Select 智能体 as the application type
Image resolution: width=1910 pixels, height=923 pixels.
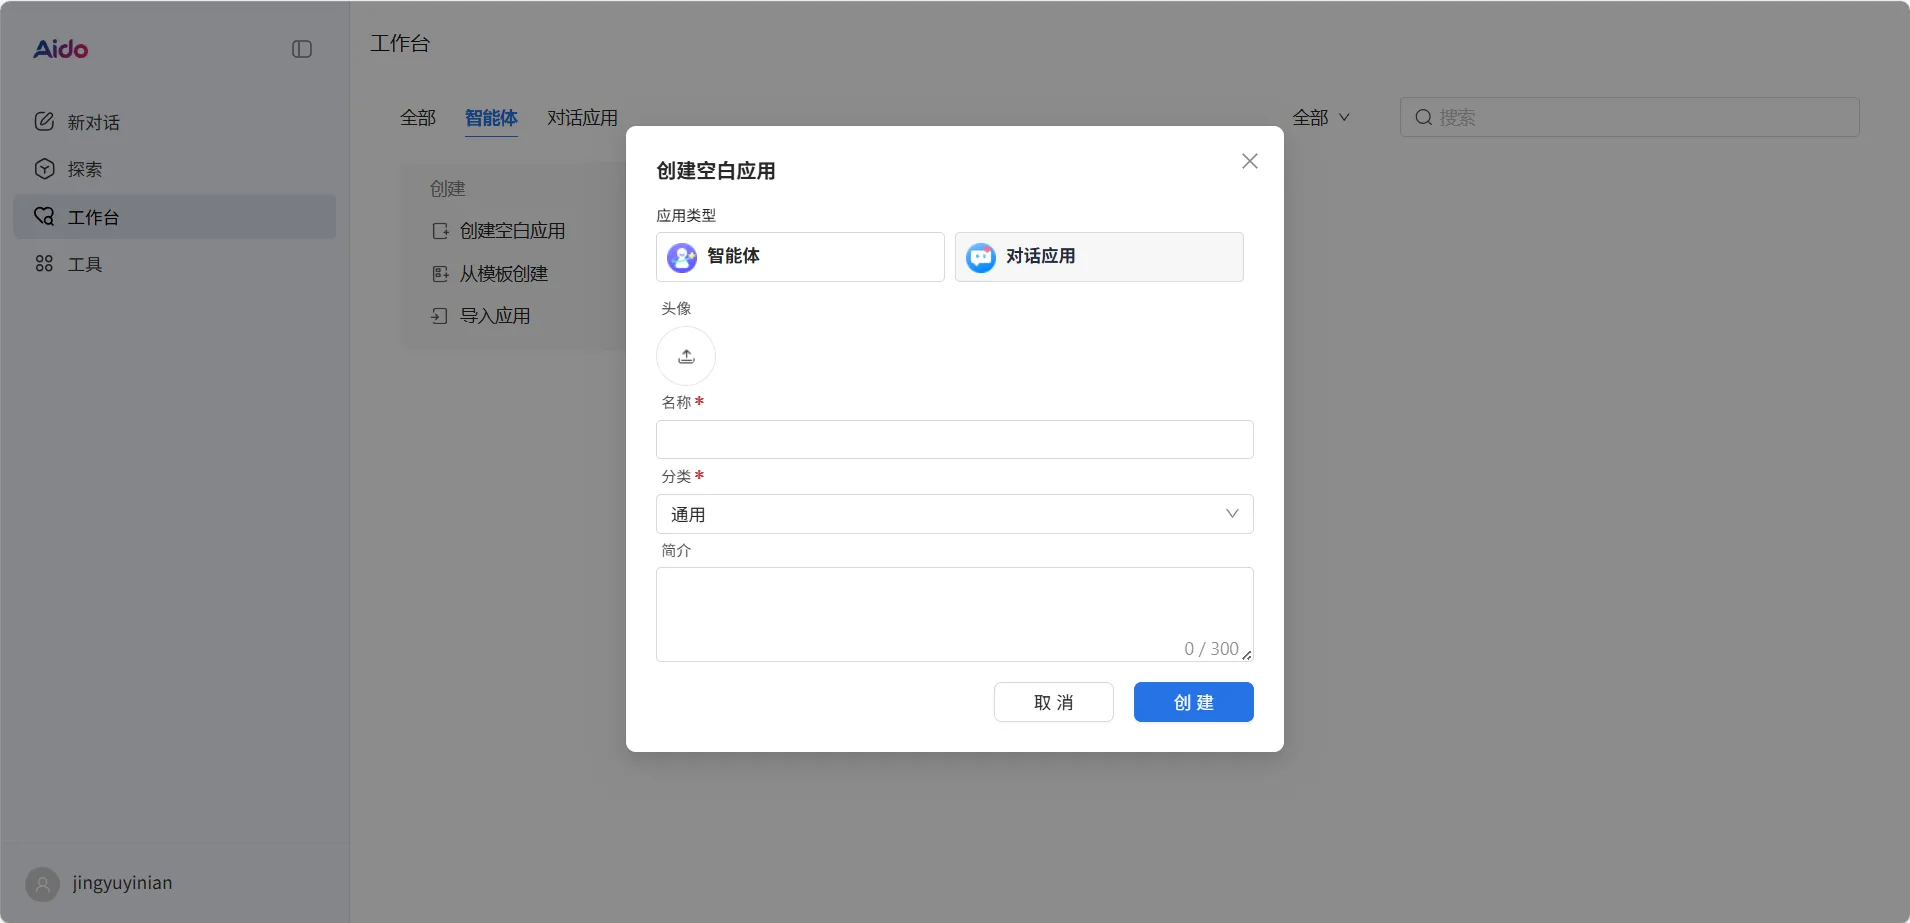pos(799,257)
